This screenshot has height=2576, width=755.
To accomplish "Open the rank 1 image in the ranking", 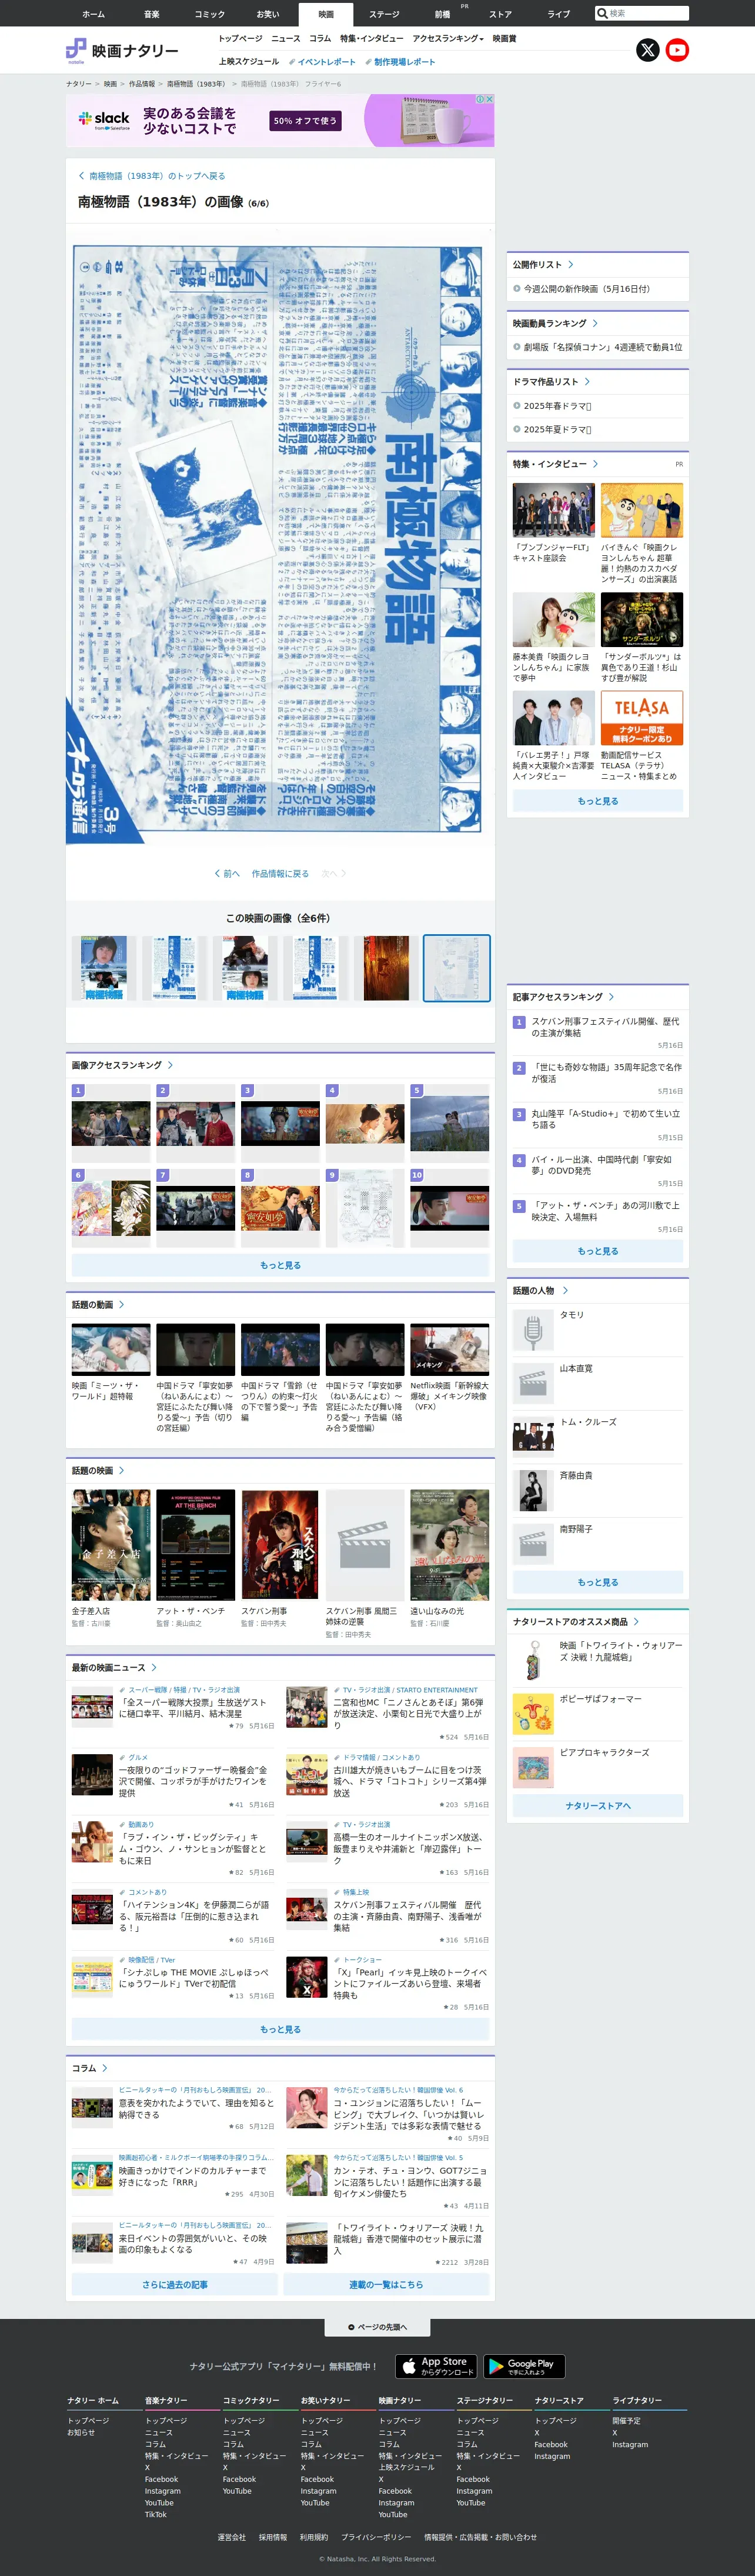I will (x=111, y=1124).
